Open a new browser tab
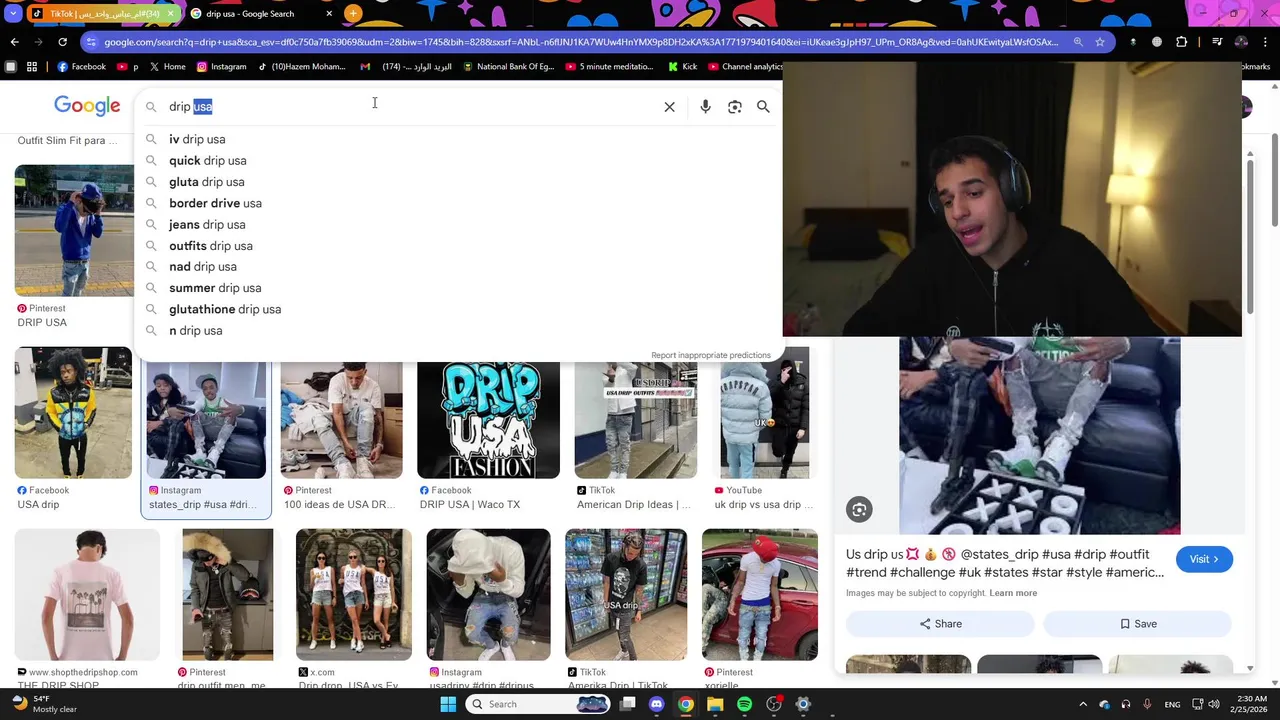The width and height of the screenshot is (1280, 720). 353,14
